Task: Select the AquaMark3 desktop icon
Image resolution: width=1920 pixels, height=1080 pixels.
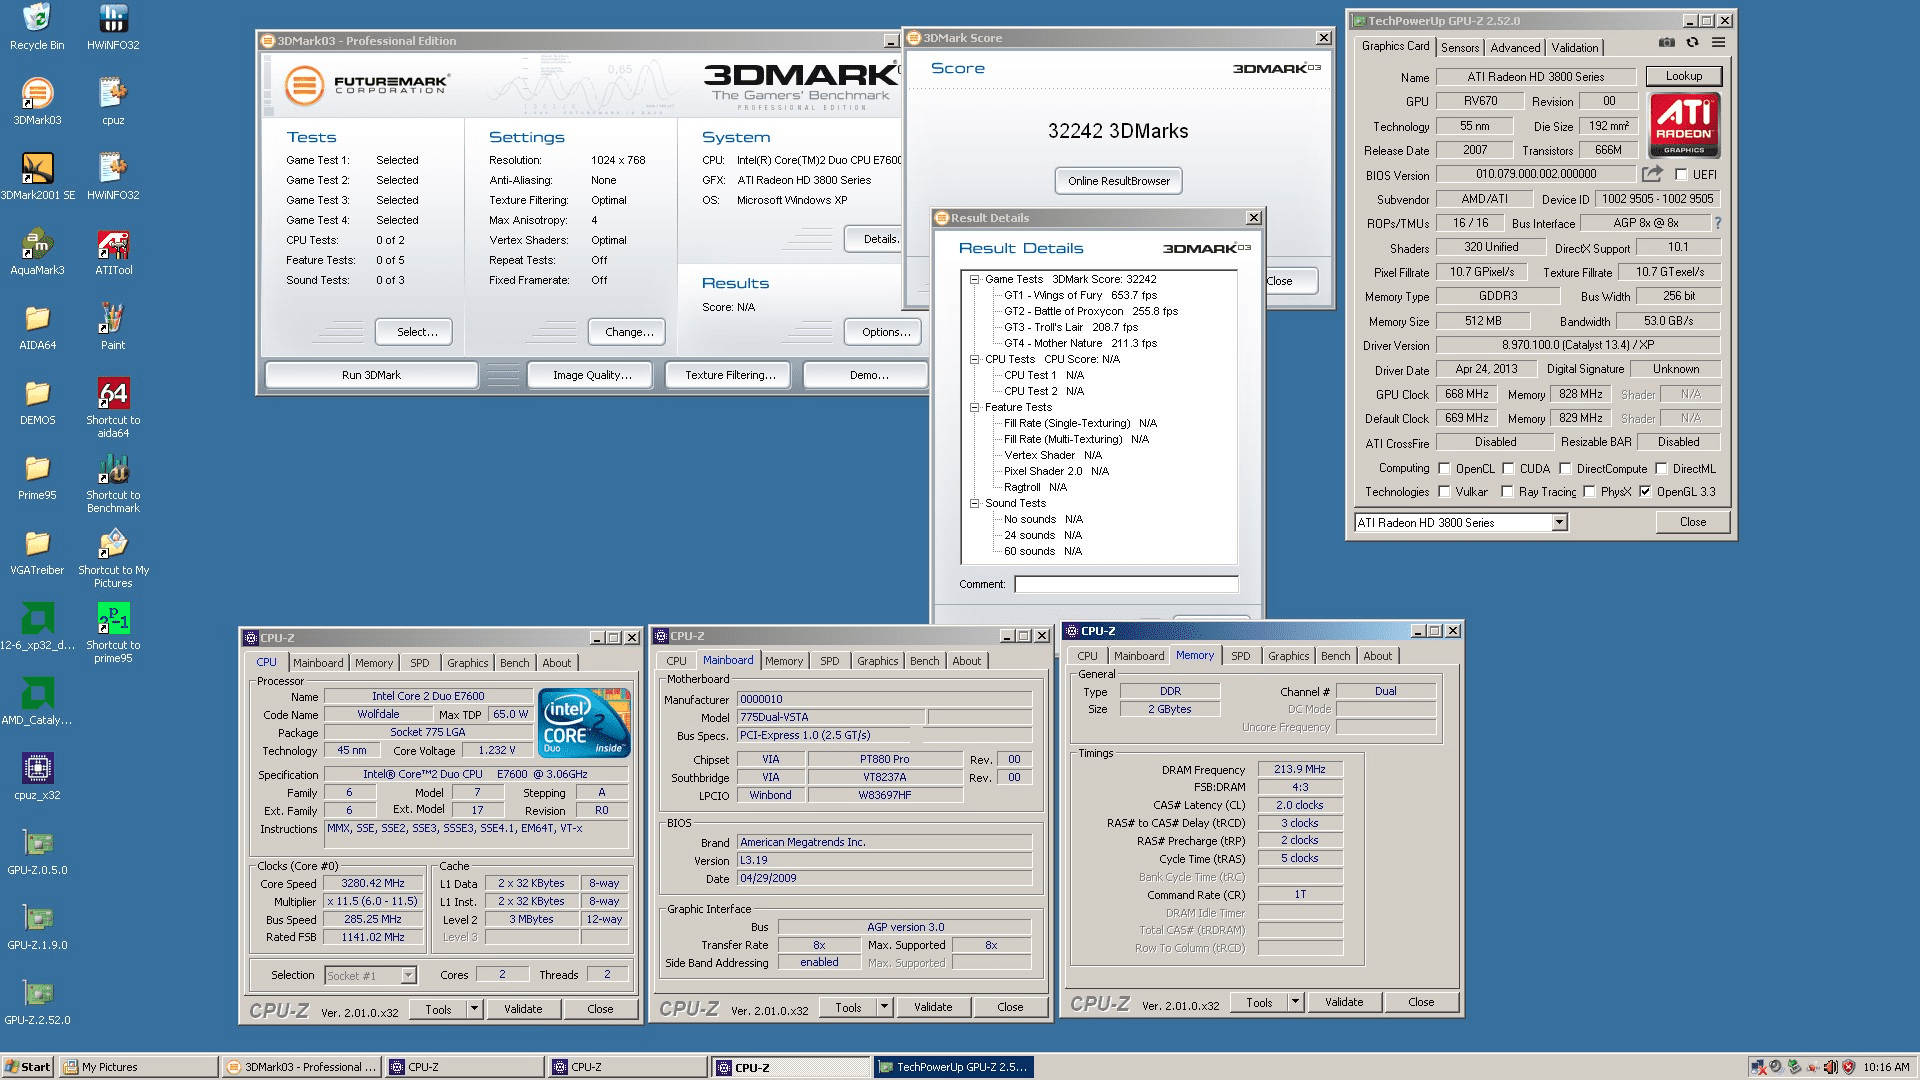Action: tap(37, 251)
